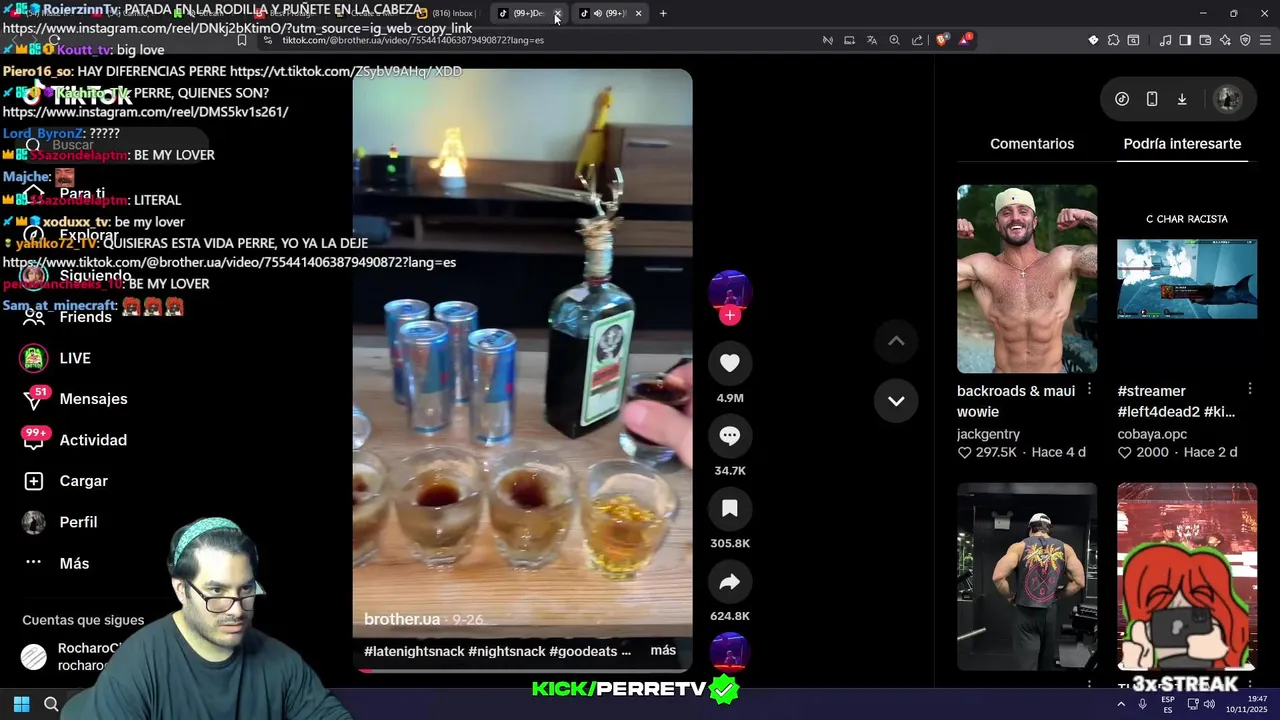This screenshot has height=720, width=1280.
Task: Expand the video description with más
Action: (x=663, y=651)
